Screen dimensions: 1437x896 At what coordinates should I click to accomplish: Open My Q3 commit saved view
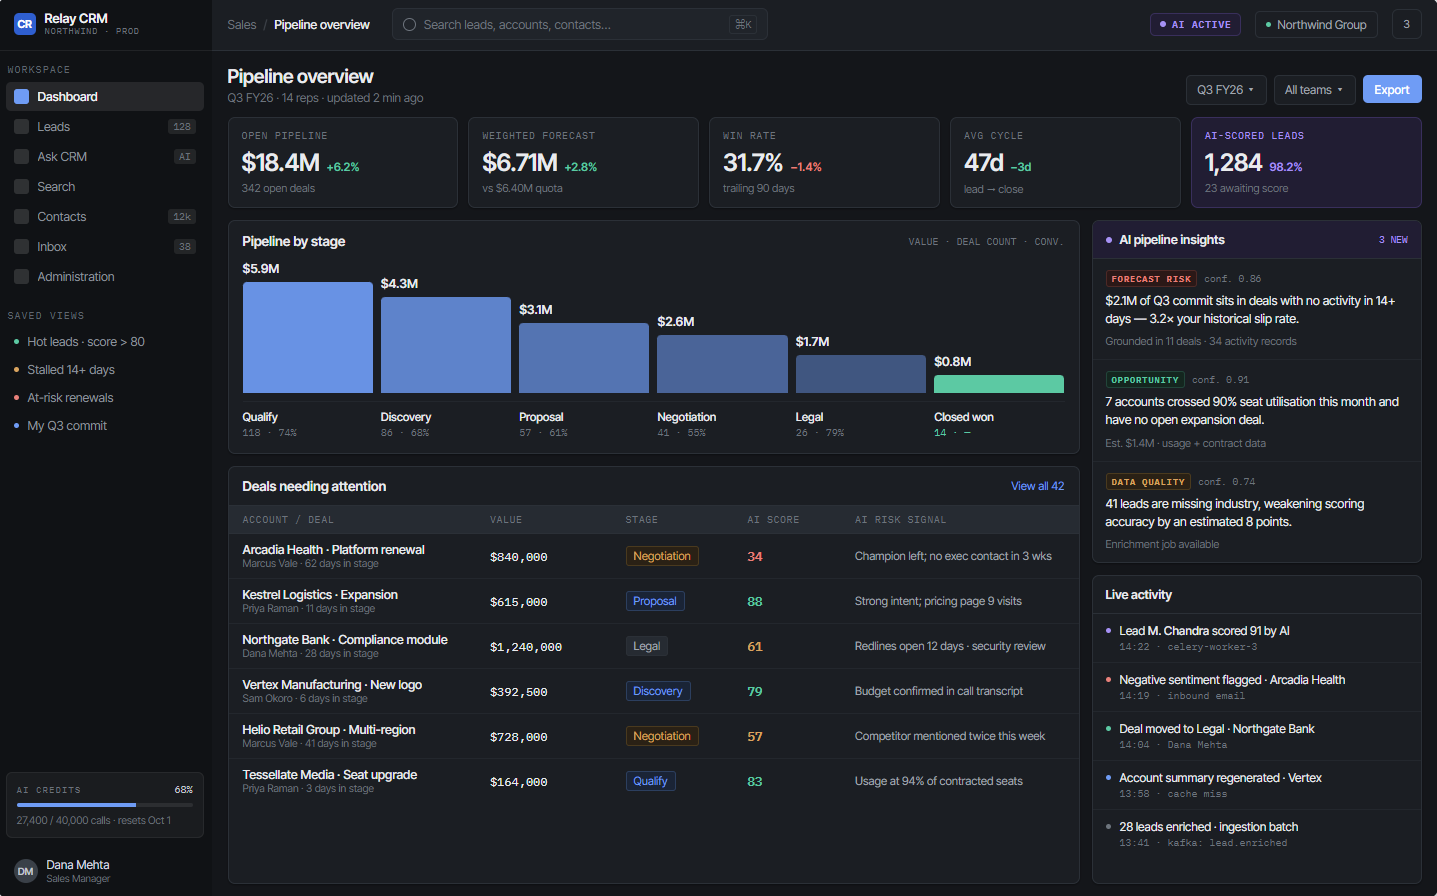pyautogui.click(x=105, y=426)
